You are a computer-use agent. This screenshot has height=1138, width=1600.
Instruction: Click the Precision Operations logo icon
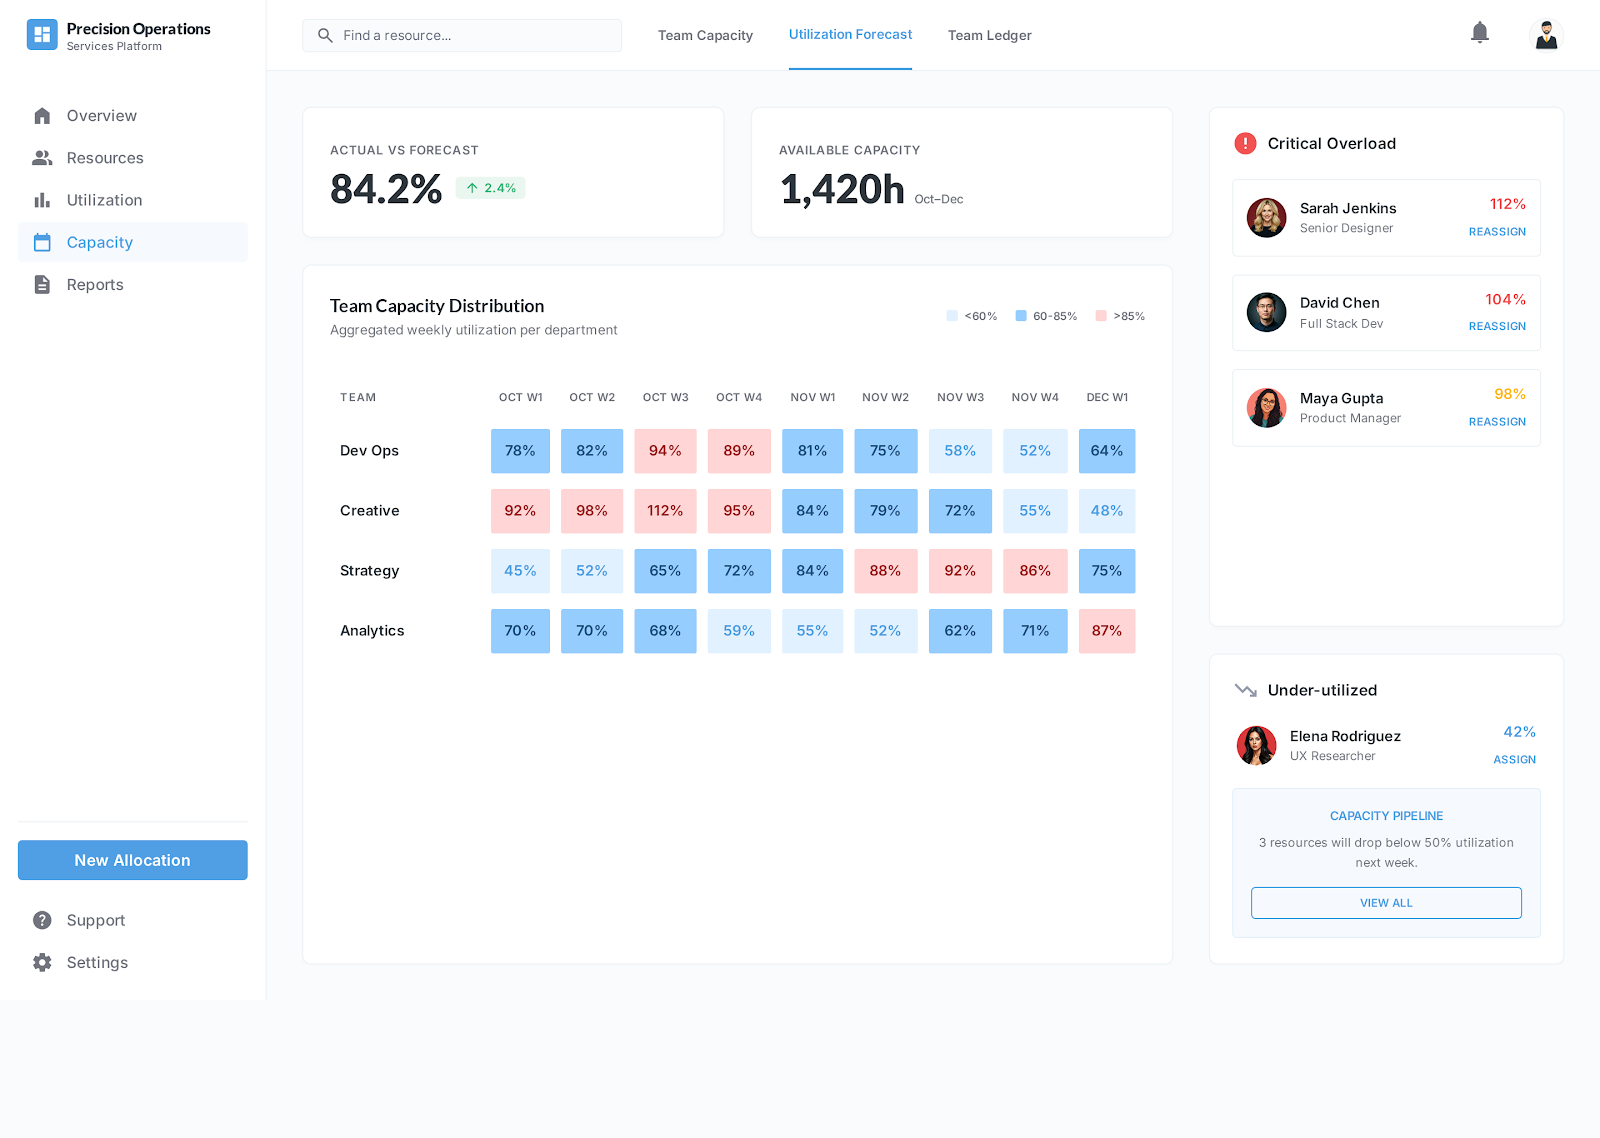pyautogui.click(x=42, y=35)
